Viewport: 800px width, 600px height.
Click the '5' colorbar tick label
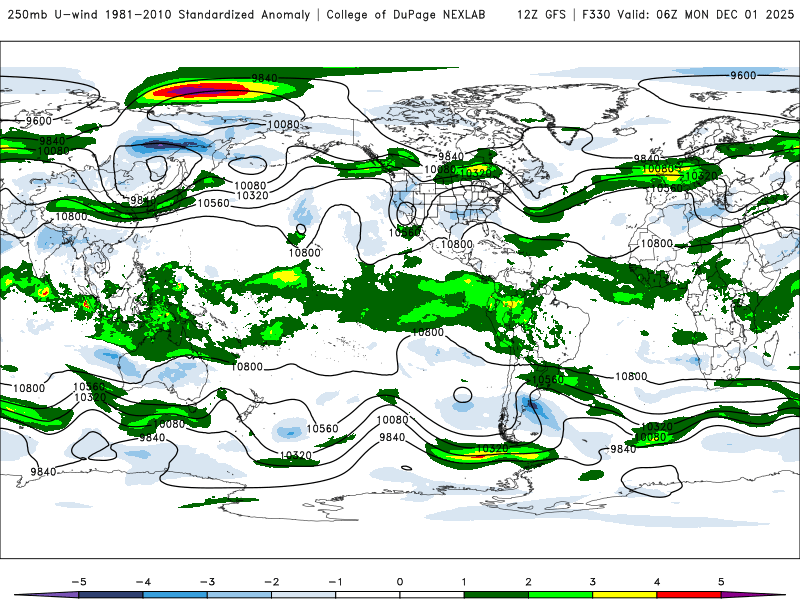coord(721,582)
